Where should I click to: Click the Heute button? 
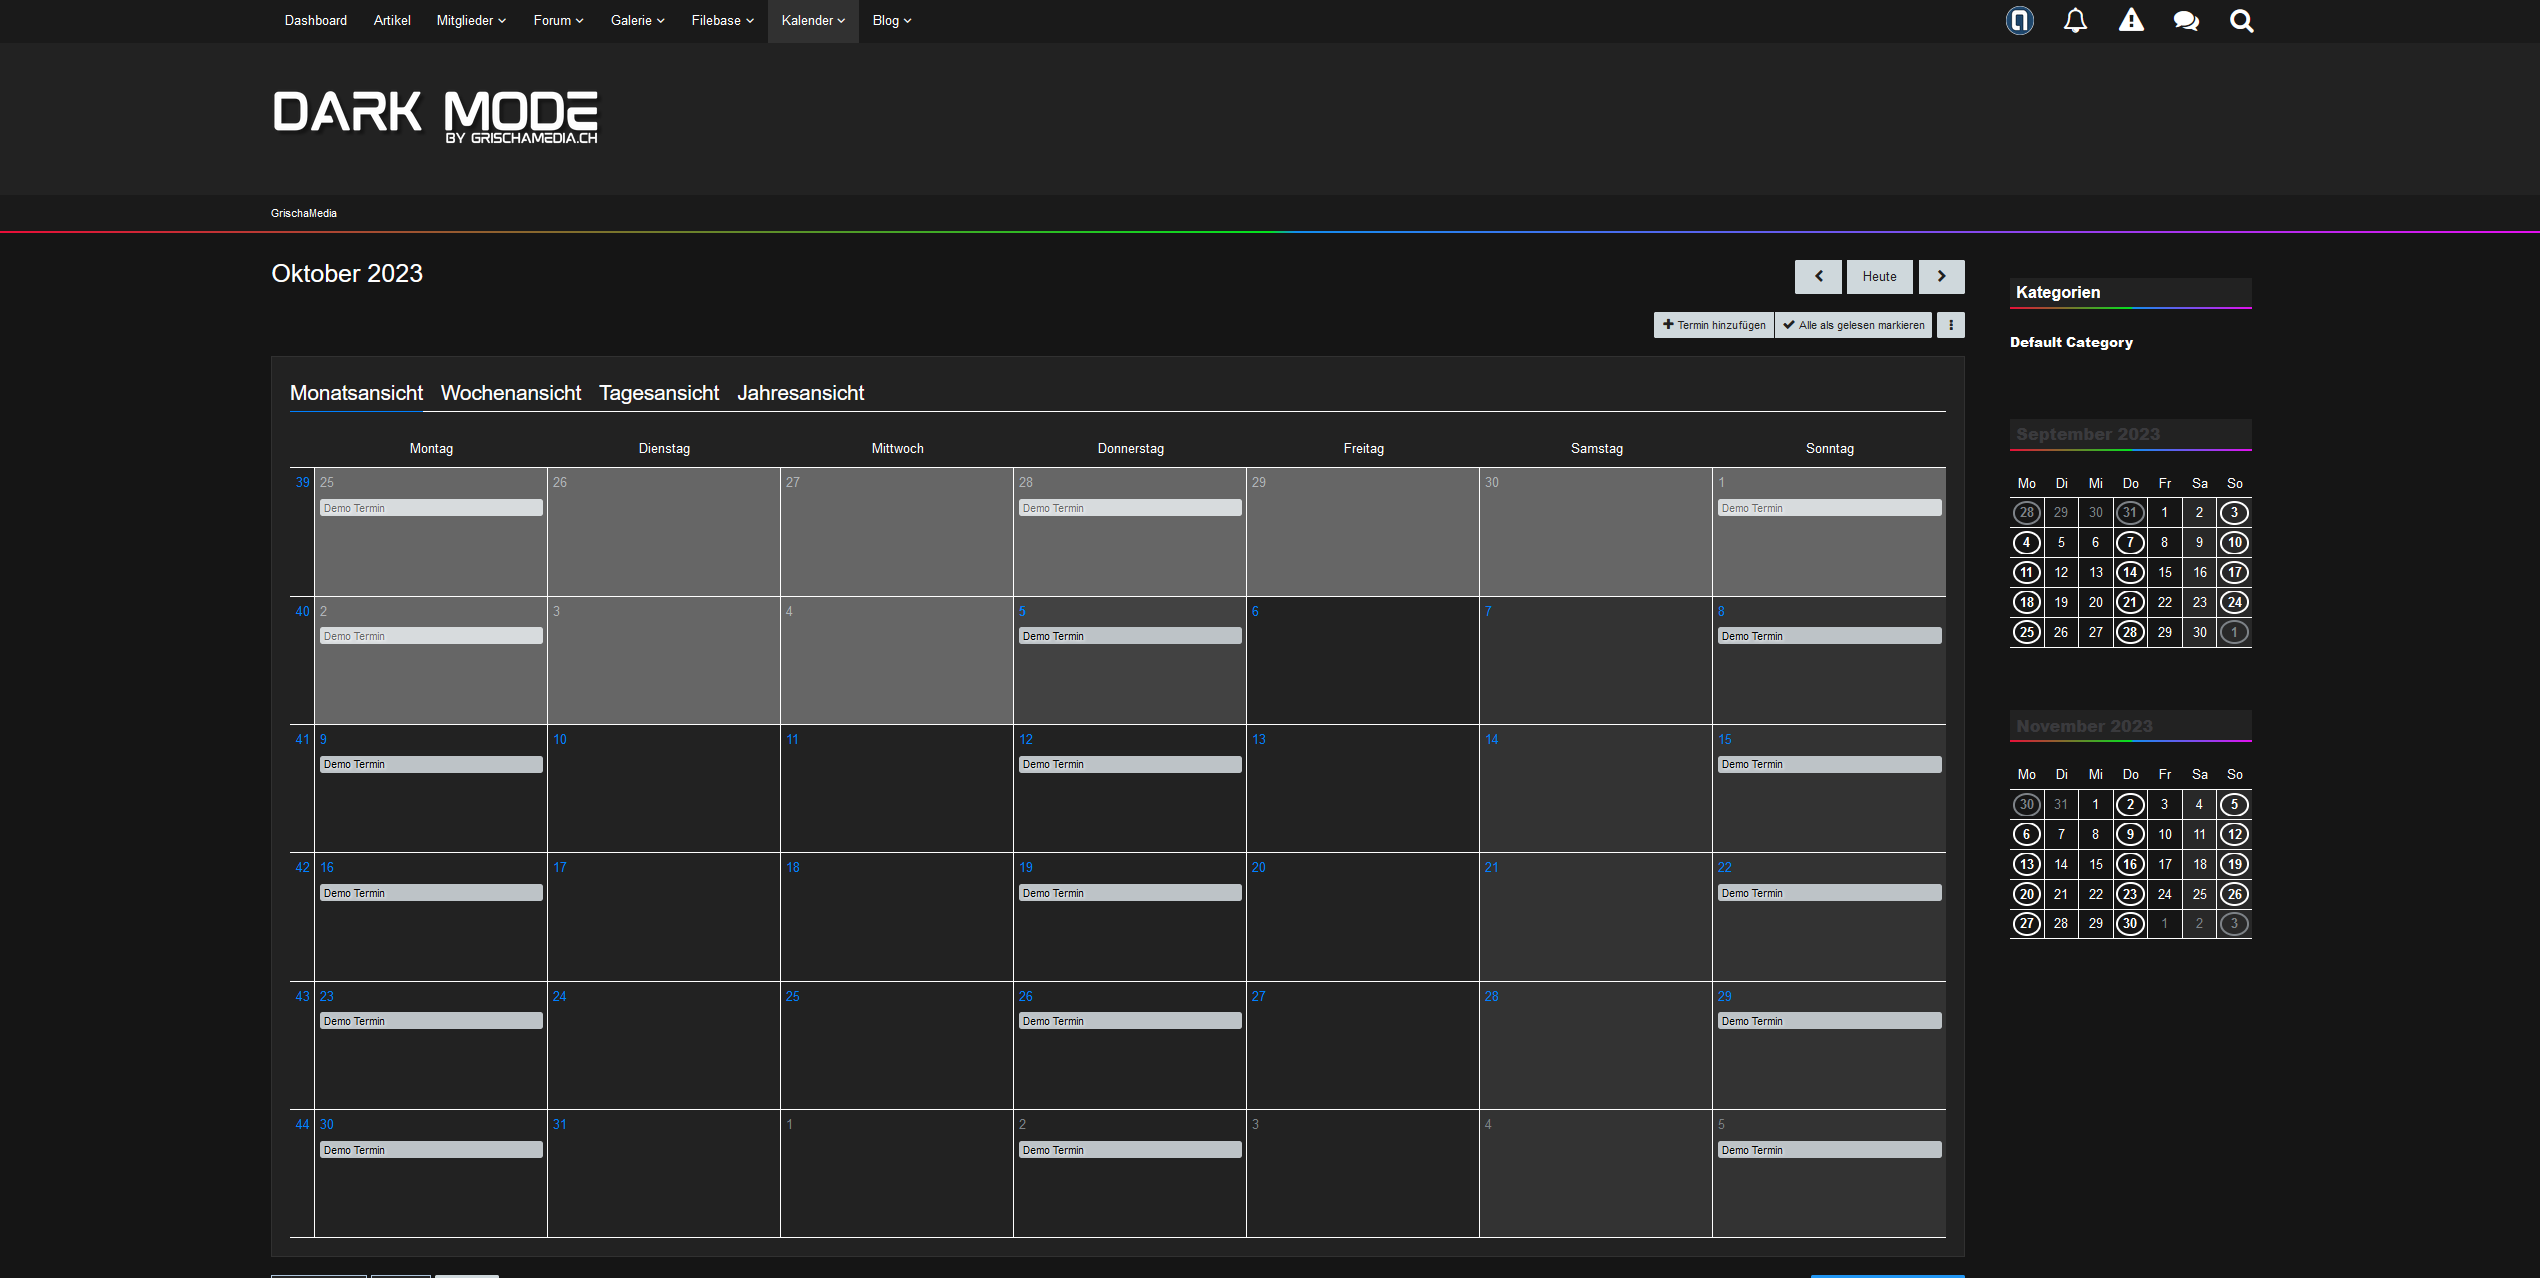coord(1879,277)
